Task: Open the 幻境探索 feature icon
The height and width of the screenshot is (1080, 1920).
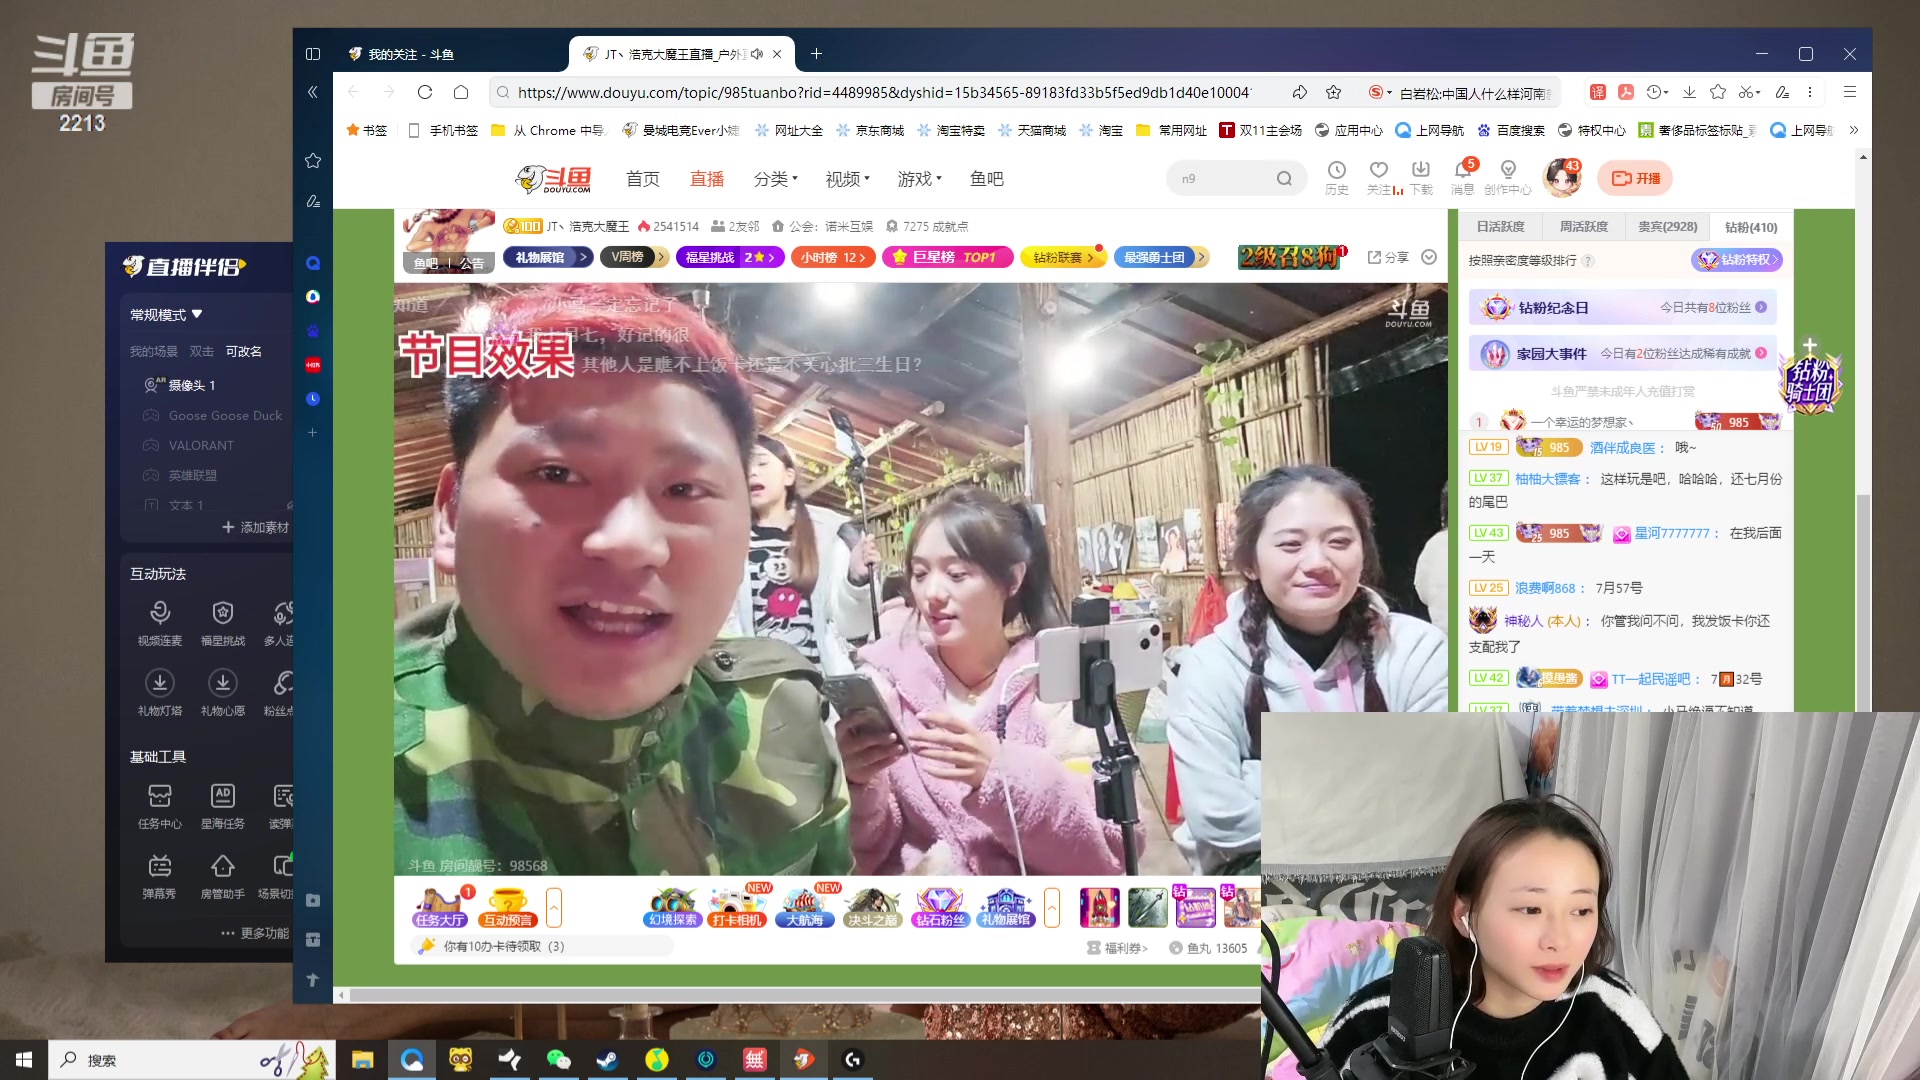Action: tap(671, 907)
